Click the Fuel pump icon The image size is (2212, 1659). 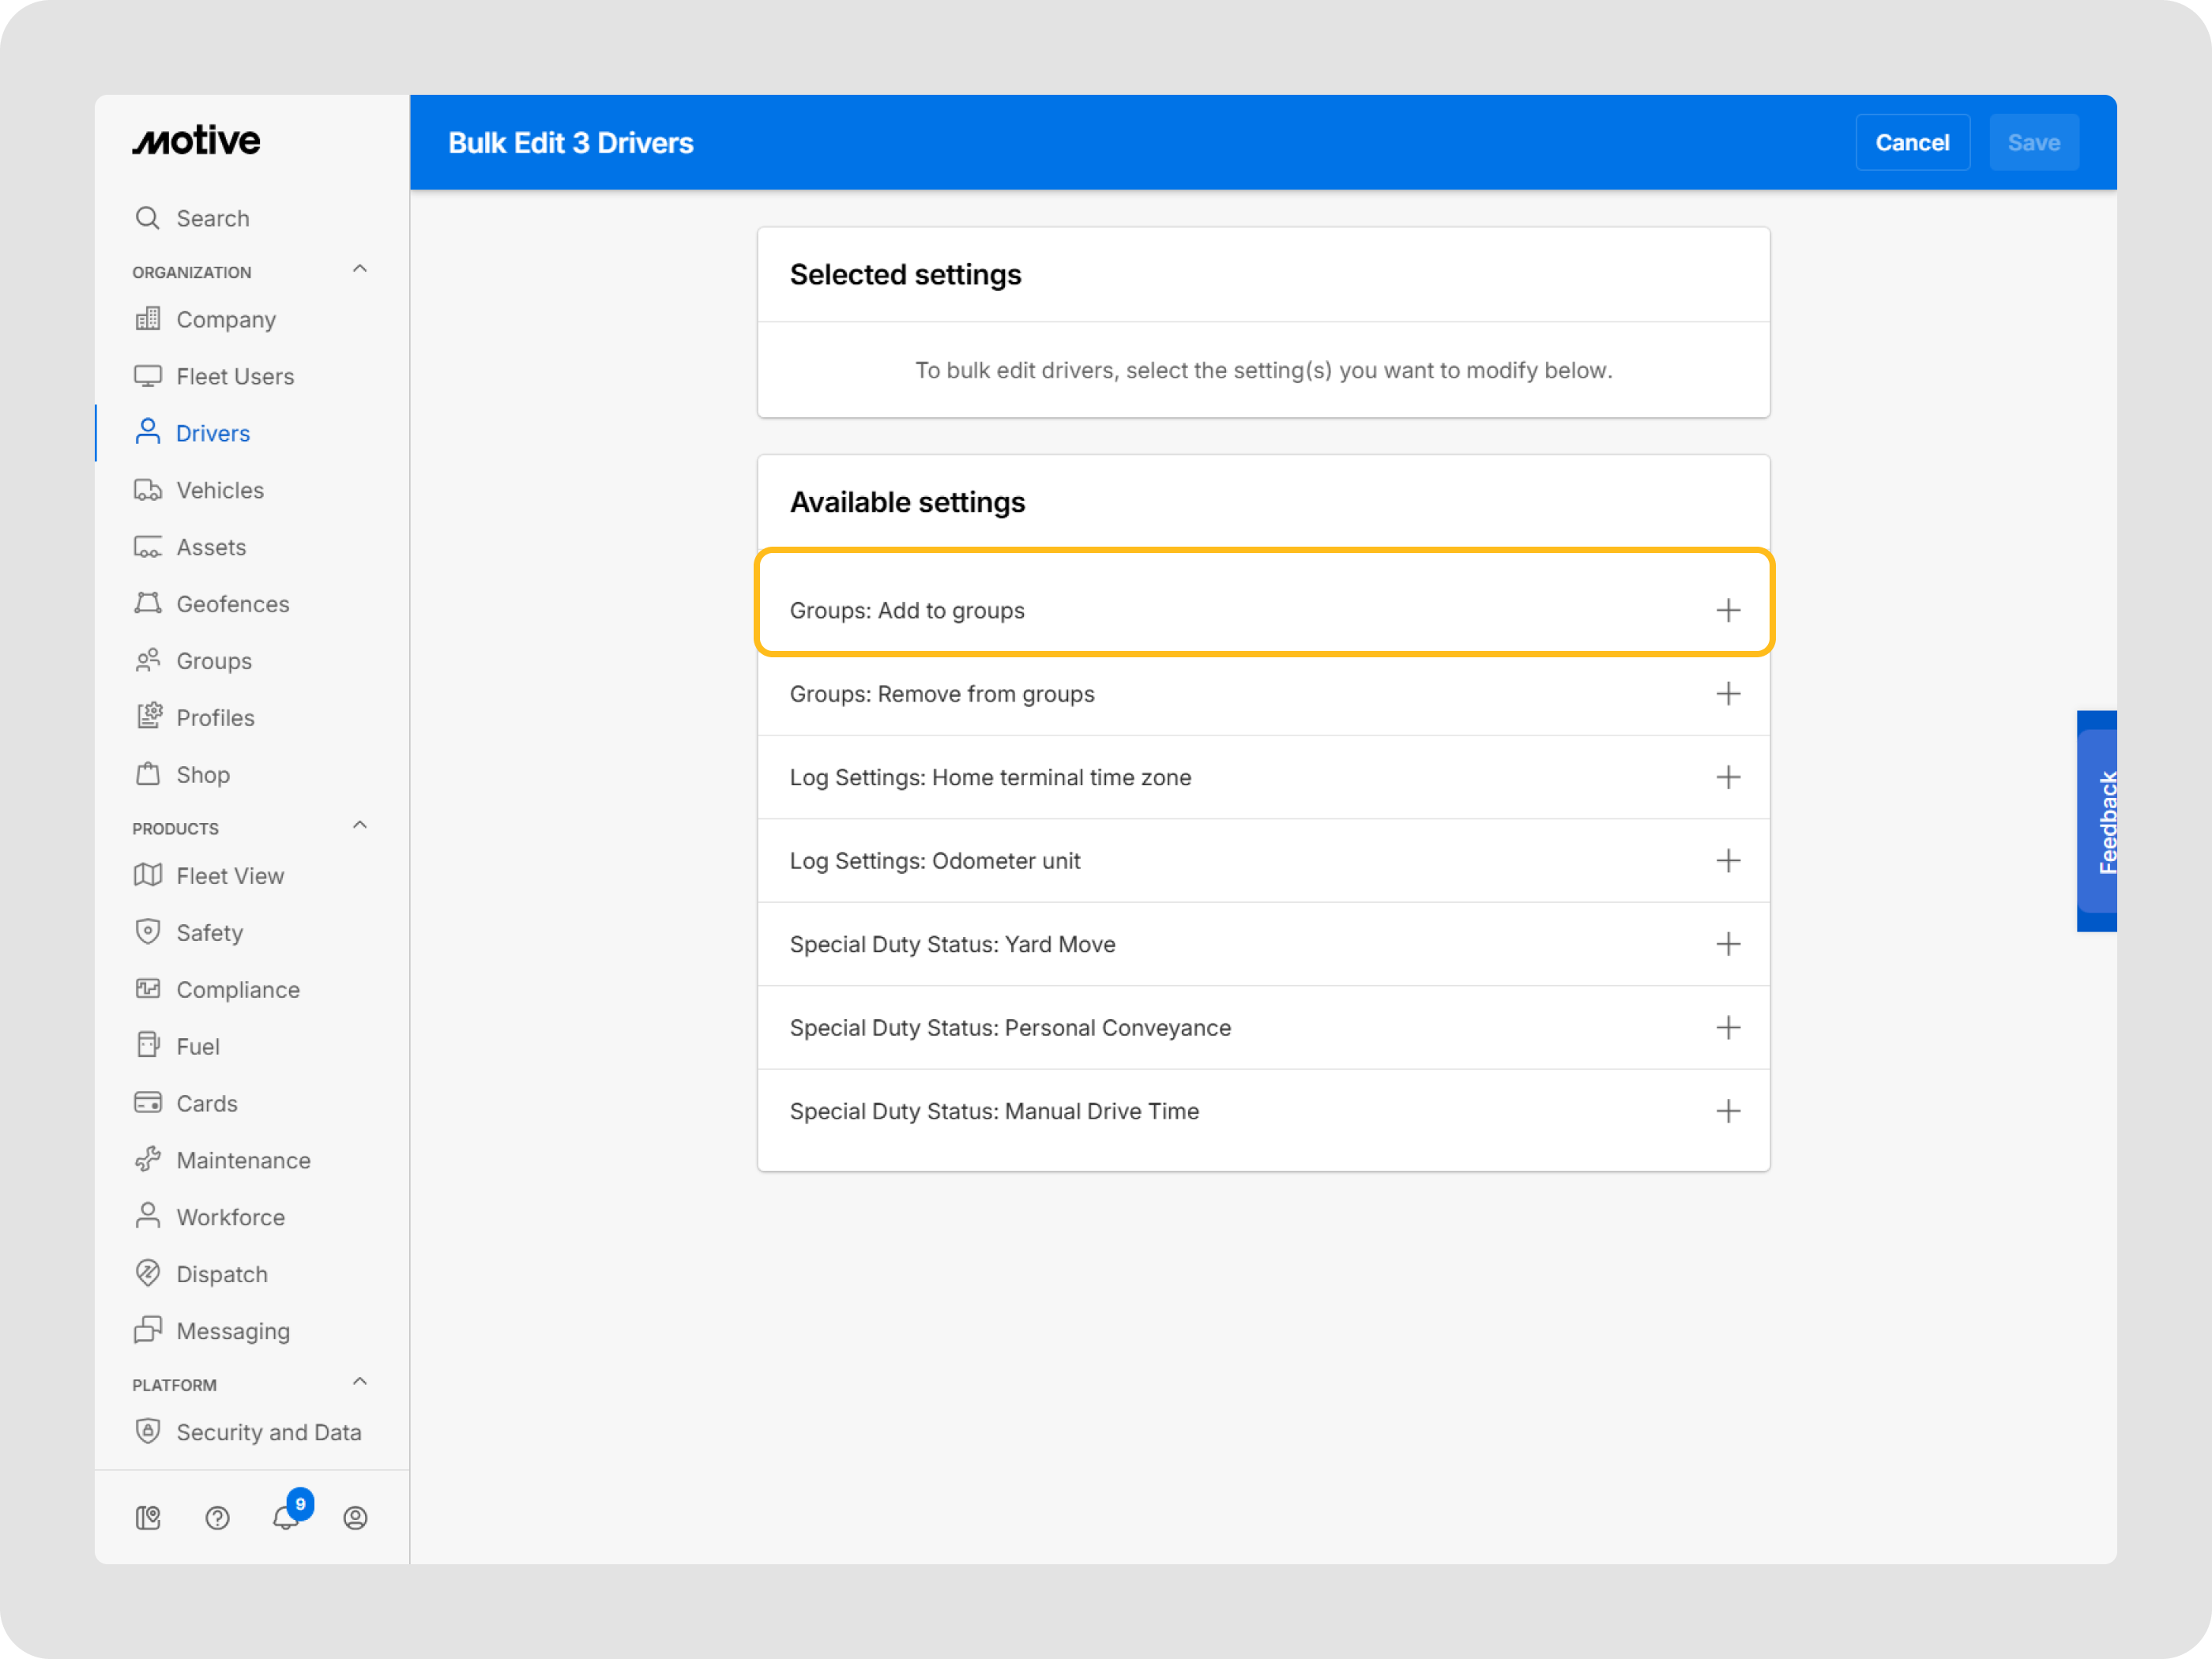(x=148, y=1045)
